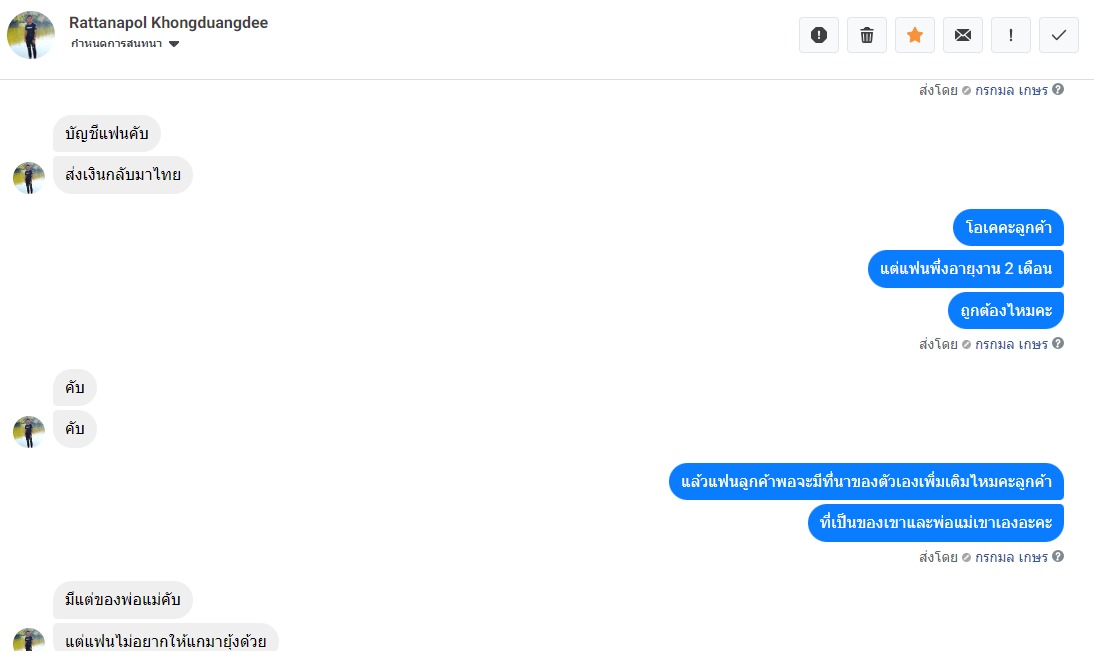Click the กำหนดการสนทนา label under the name
This screenshot has width=1094, height=657.
click(x=117, y=43)
